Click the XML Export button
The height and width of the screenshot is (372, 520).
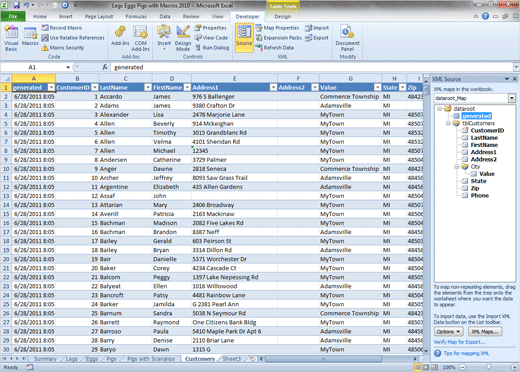(317, 38)
